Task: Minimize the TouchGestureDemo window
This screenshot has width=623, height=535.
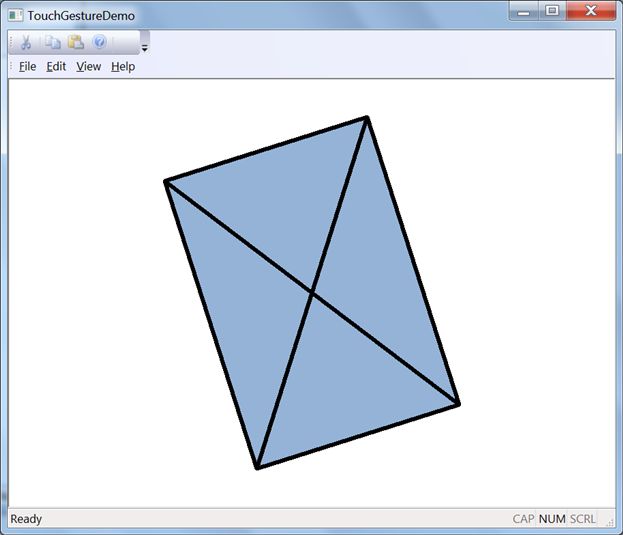Action: pyautogui.click(x=524, y=11)
